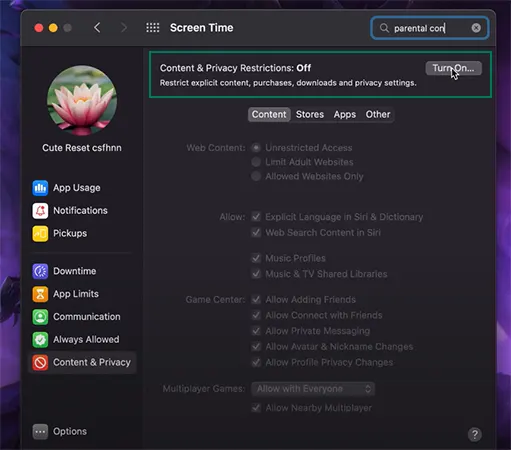
Task: Click the Downtime sidebar label
Action: (x=75, y=271)
